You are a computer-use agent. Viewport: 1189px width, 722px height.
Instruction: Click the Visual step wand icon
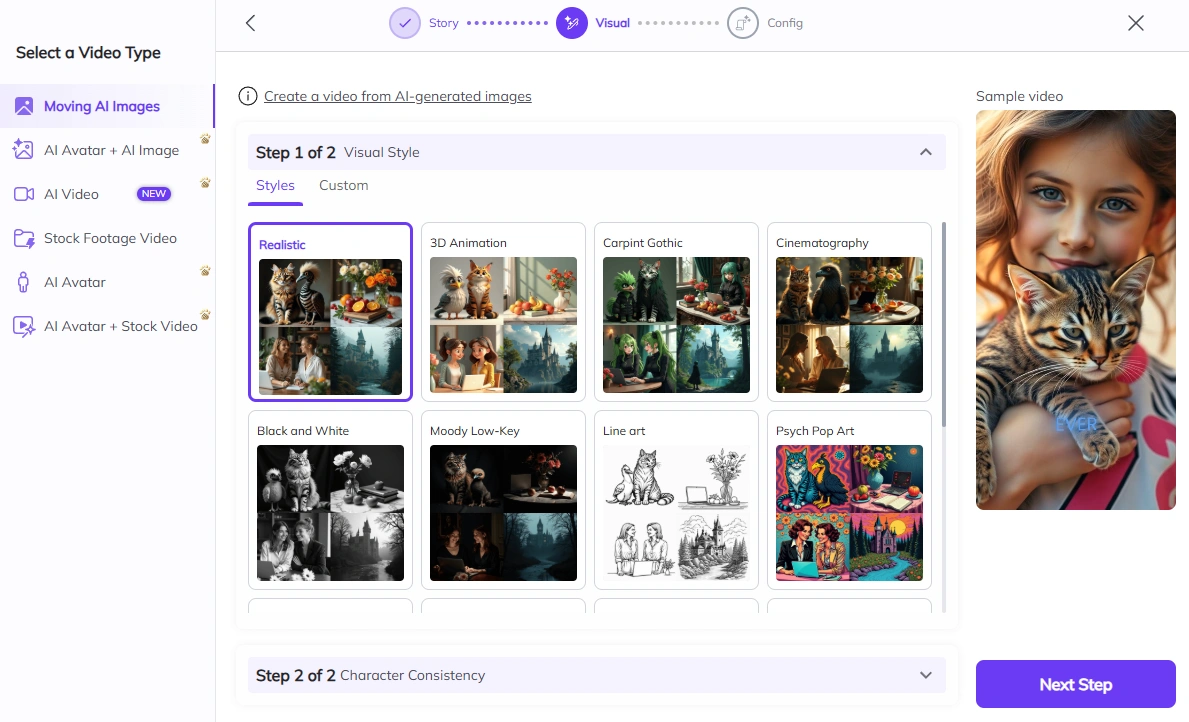572,23
